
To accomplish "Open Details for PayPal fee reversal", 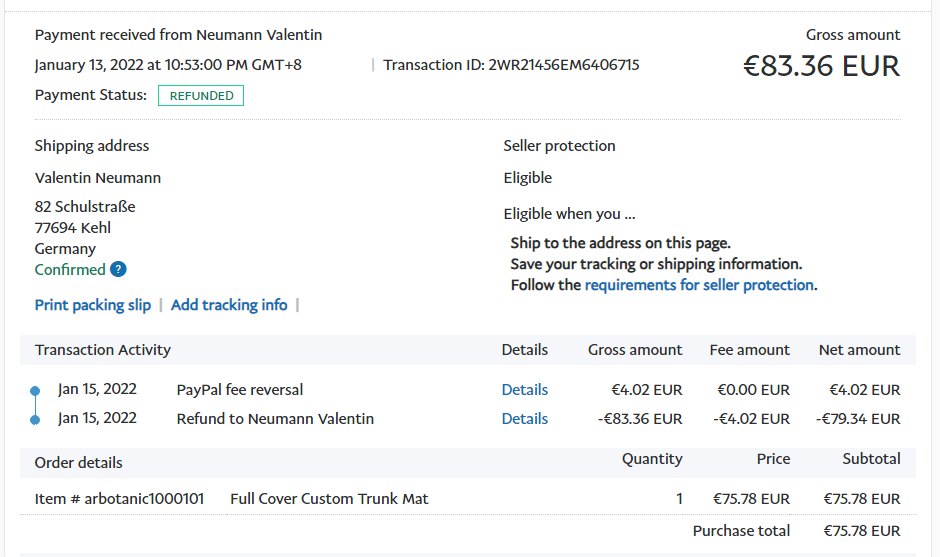I will point(525,390).
